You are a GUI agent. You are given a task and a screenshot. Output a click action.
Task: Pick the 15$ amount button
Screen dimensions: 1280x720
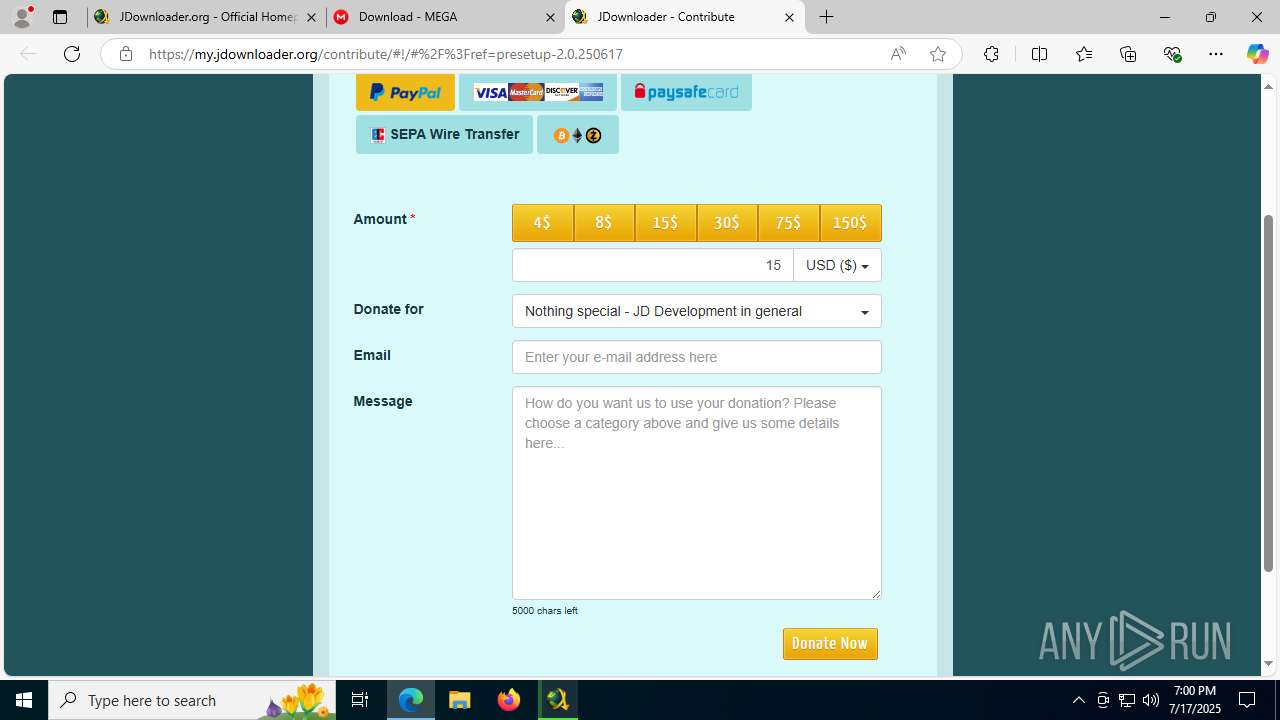pyautogui.click(x=666, y=223)
